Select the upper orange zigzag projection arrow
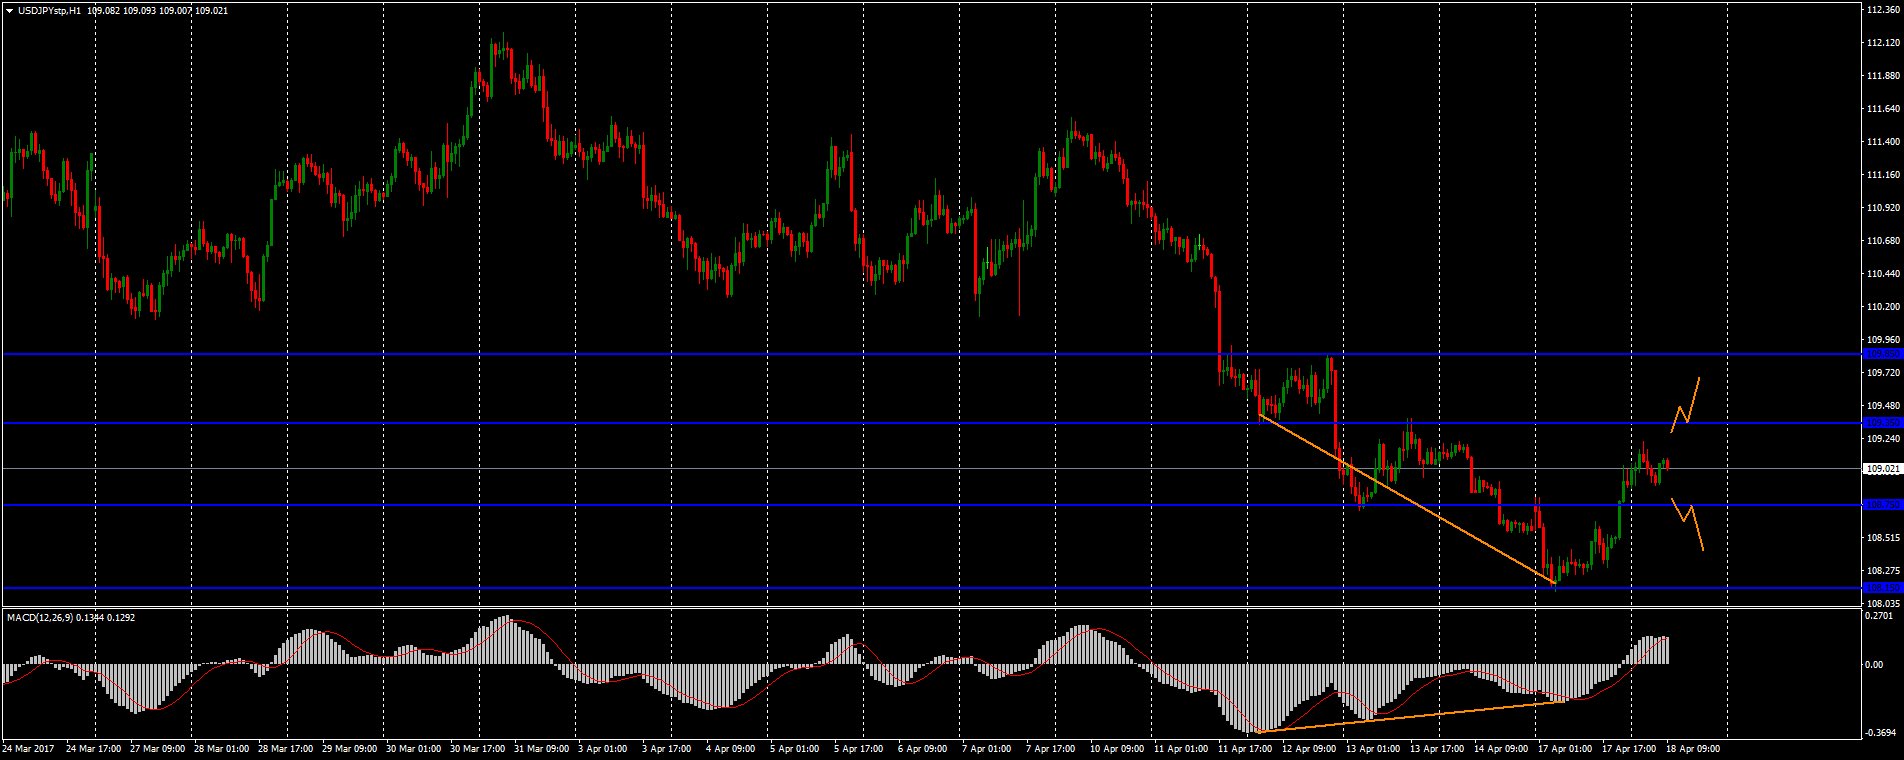Image resolution: width=1904 pixels, height=760 pixels. pos(1686,405)
